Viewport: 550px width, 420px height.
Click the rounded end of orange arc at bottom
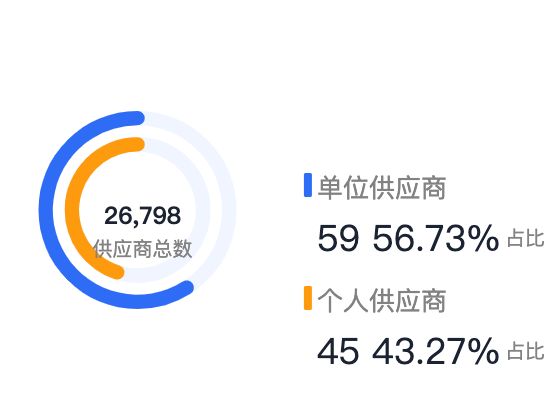pos(117,272)
